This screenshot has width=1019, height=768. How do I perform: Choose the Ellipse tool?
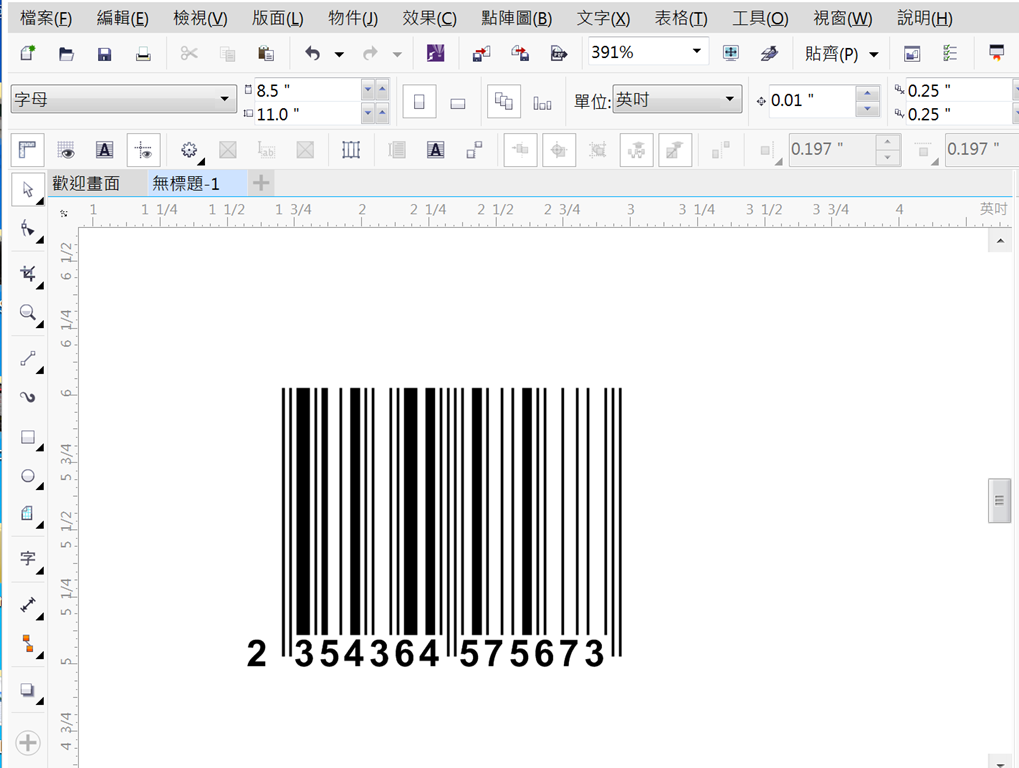(27, 476)
